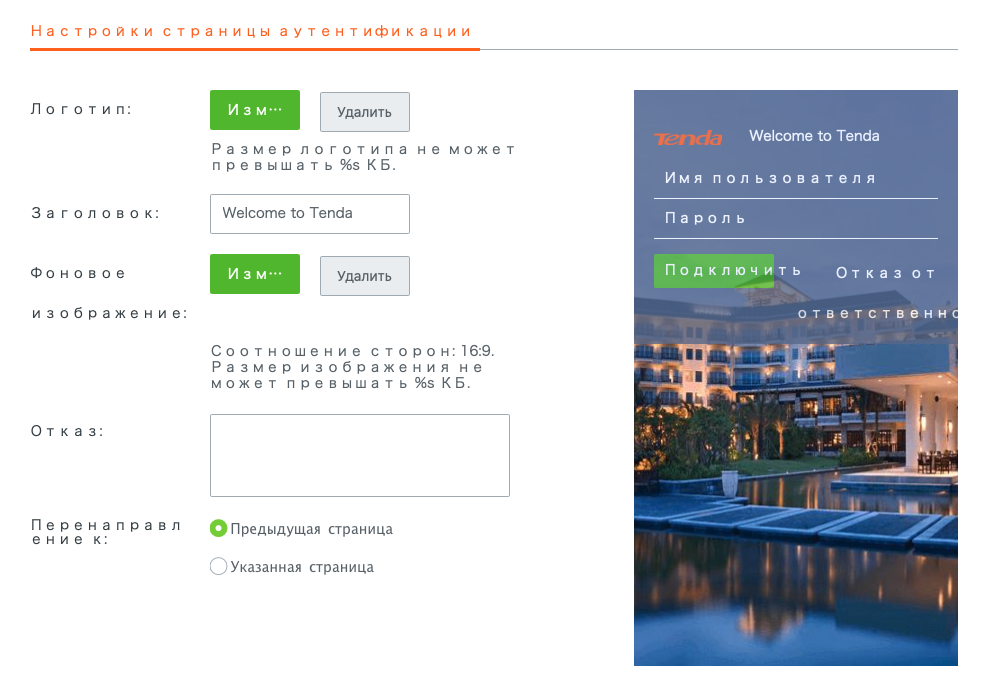
Task: Click the green change button for Логотип
Action: tap(255, 110)
